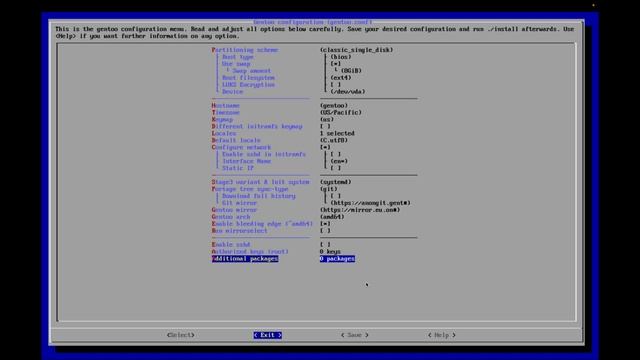Change Default locale (C.utf8)

(x=280, y=140)
